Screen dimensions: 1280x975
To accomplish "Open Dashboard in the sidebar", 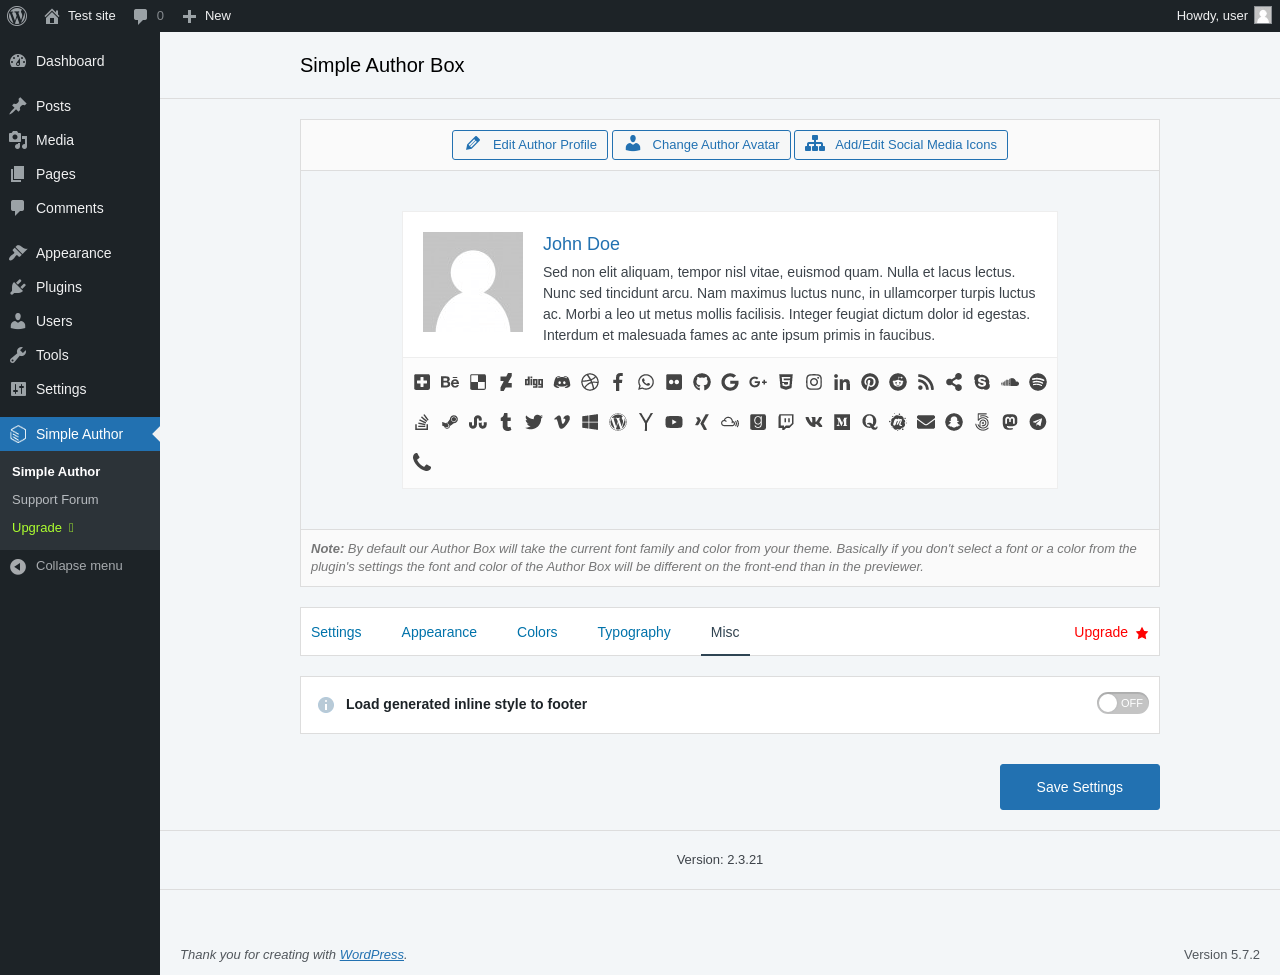I will [80, 61].
